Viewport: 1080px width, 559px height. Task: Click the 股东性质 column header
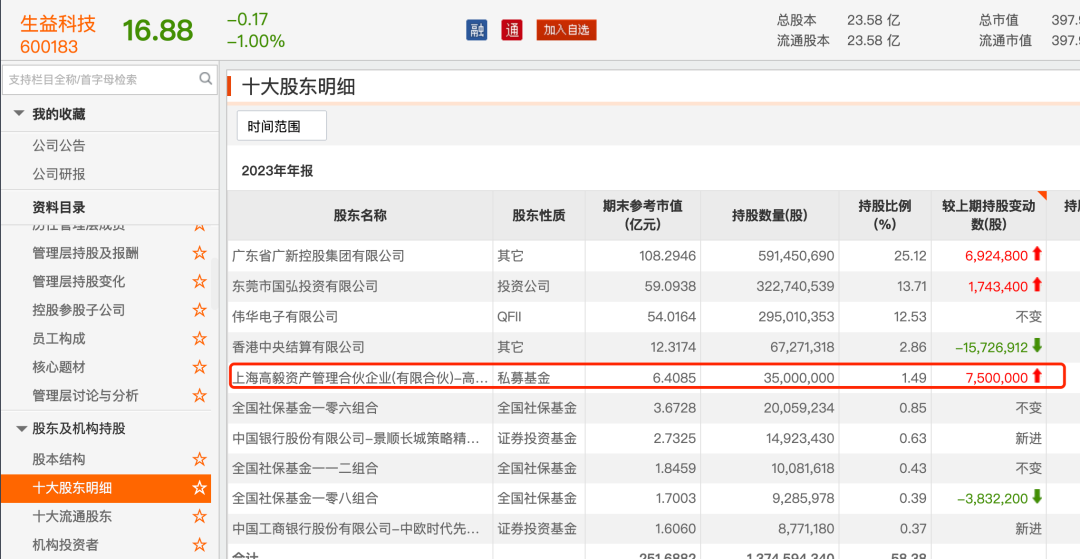pos(539,215)
